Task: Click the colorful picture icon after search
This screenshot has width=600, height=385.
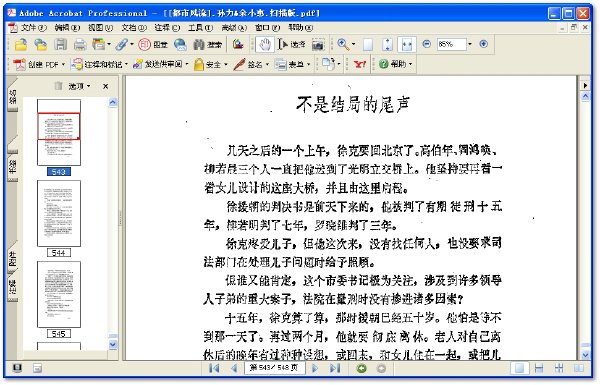Action: pyautogui.click(x=238, y=45)
